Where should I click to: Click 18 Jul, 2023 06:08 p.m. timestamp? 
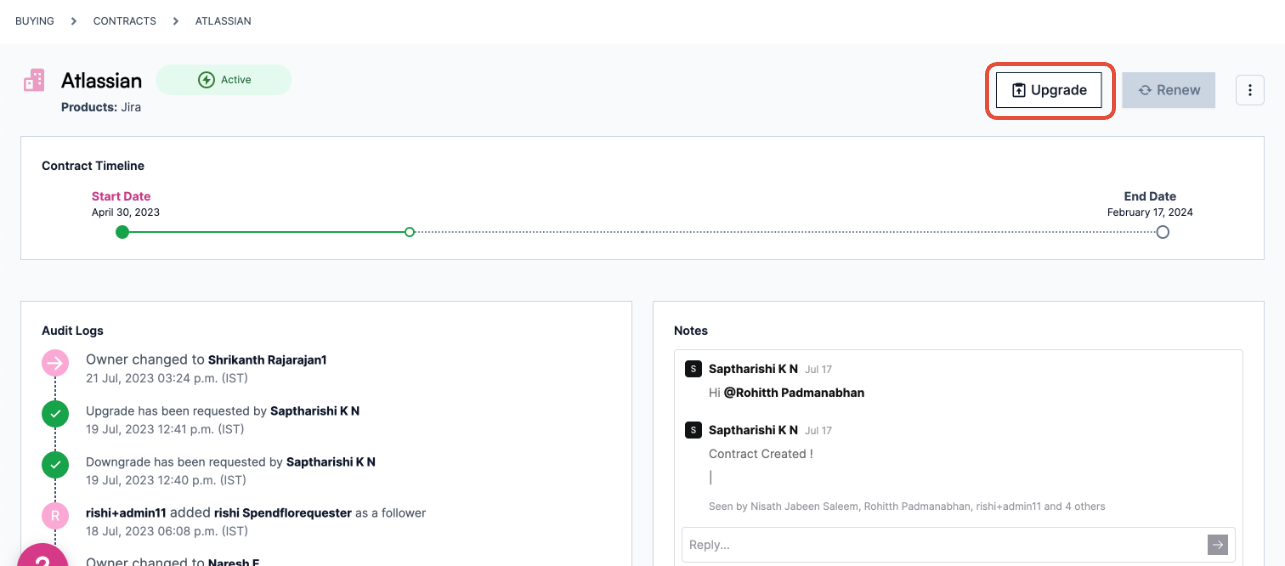click(167, 531)
